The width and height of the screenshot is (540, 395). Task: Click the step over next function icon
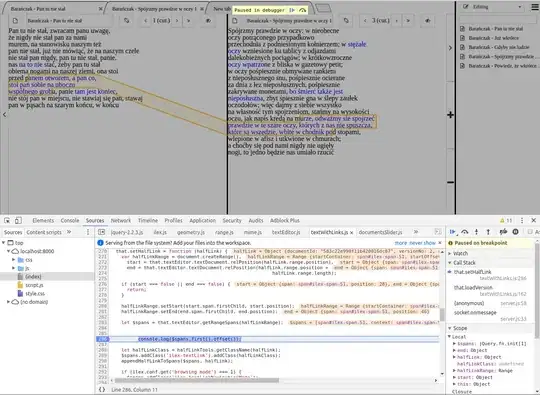tap(465, 232)
